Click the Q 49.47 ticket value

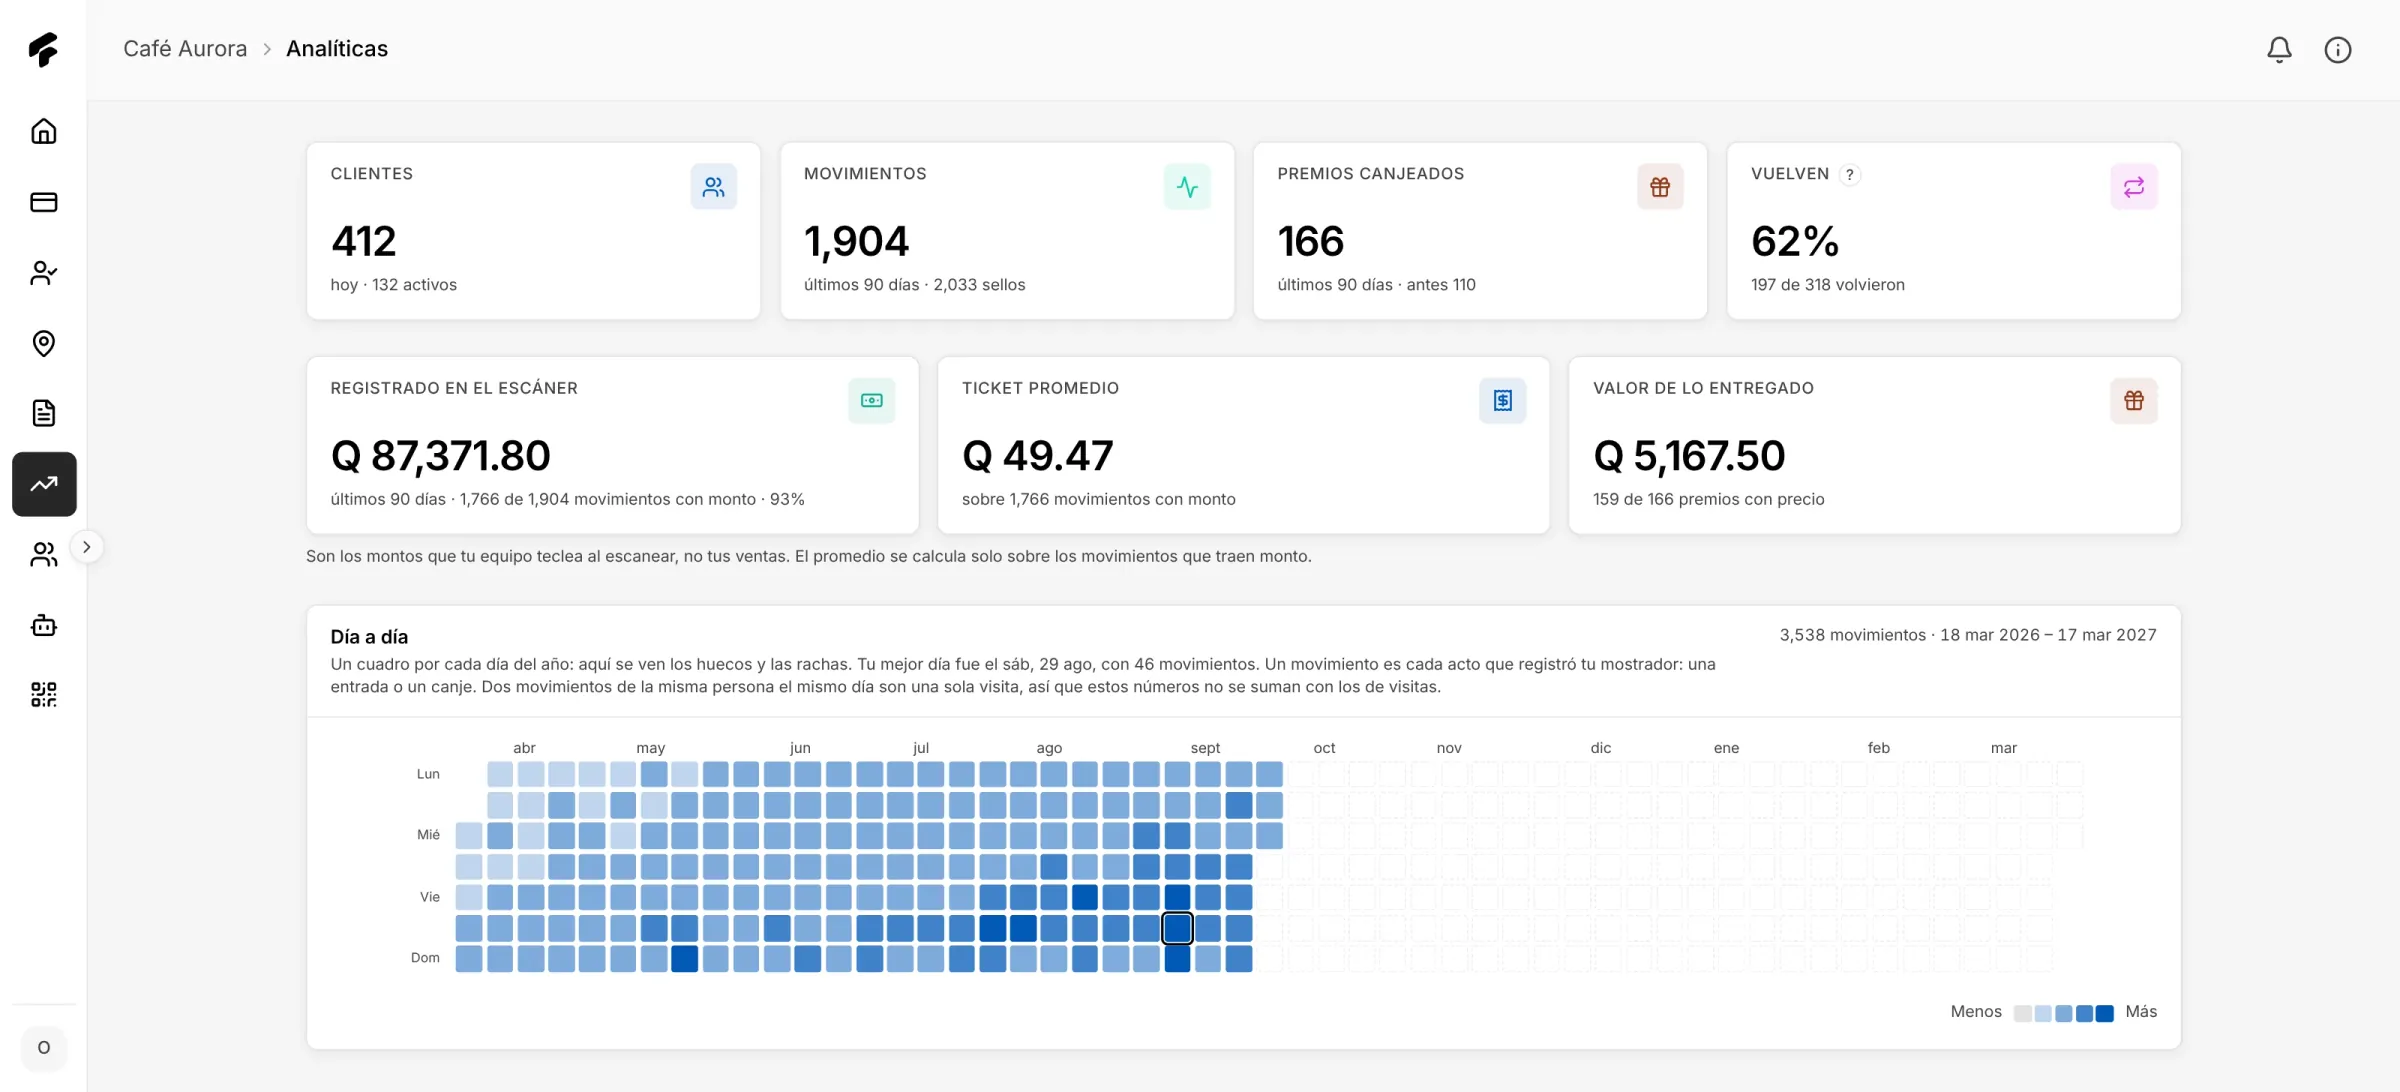1037,456
